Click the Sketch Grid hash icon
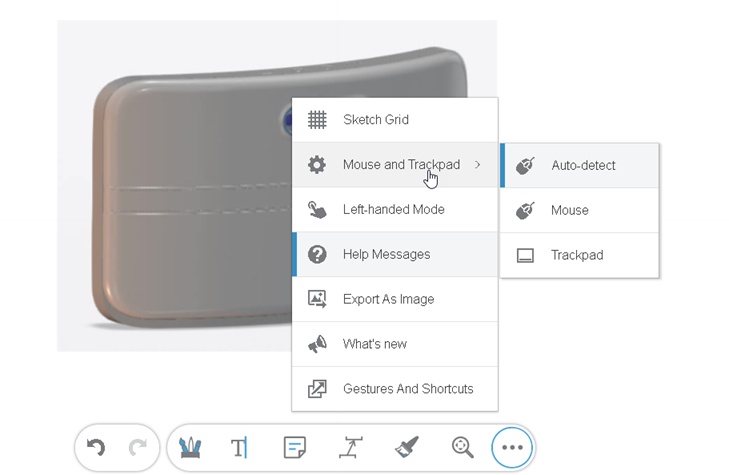This screenshot has width=729, height=475. point(317,120)
